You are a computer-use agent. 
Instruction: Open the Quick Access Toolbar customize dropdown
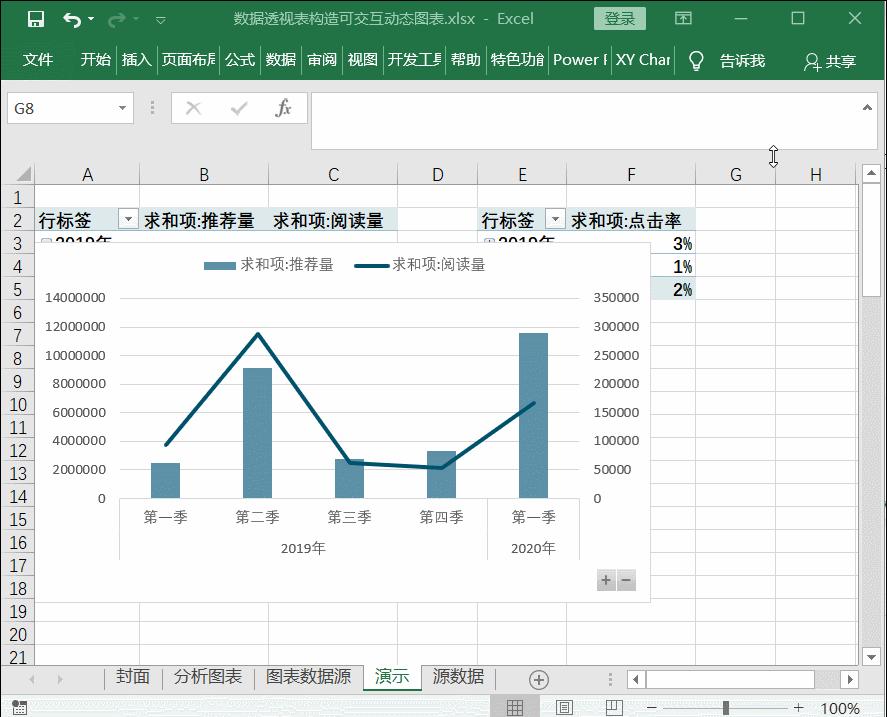(161, 18)
